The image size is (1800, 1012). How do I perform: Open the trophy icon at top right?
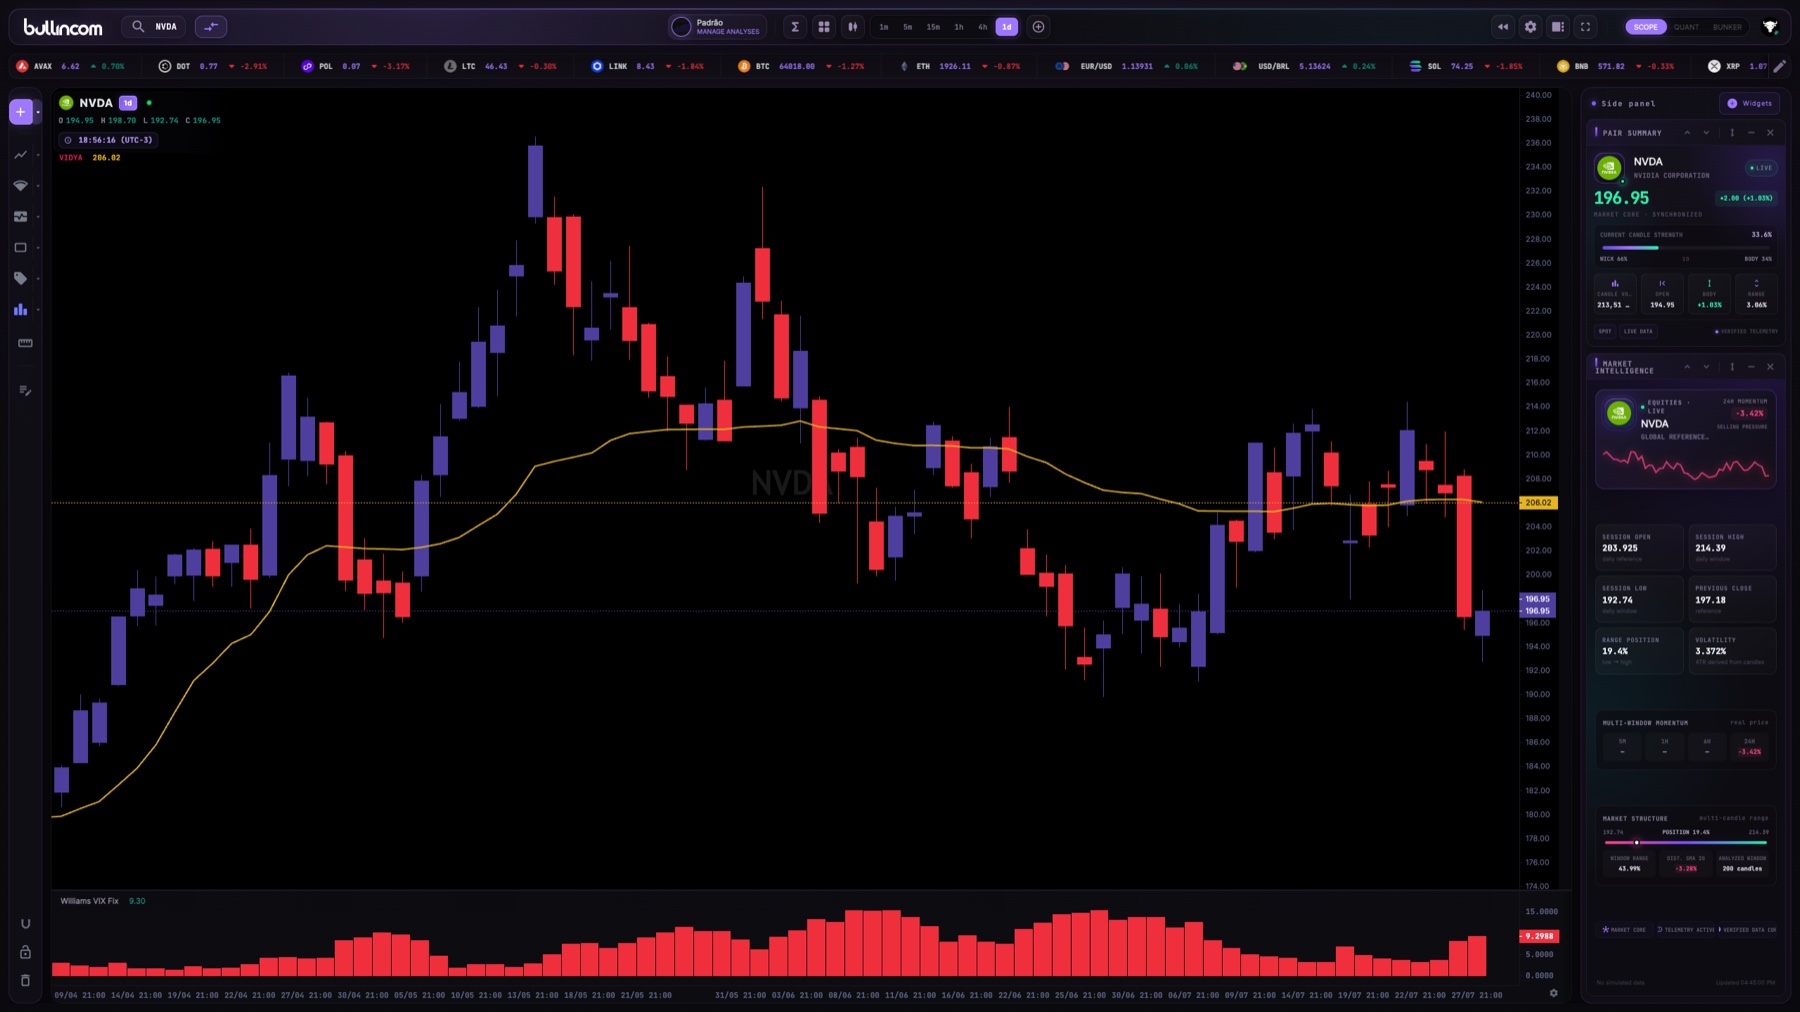pos(1770,27)
